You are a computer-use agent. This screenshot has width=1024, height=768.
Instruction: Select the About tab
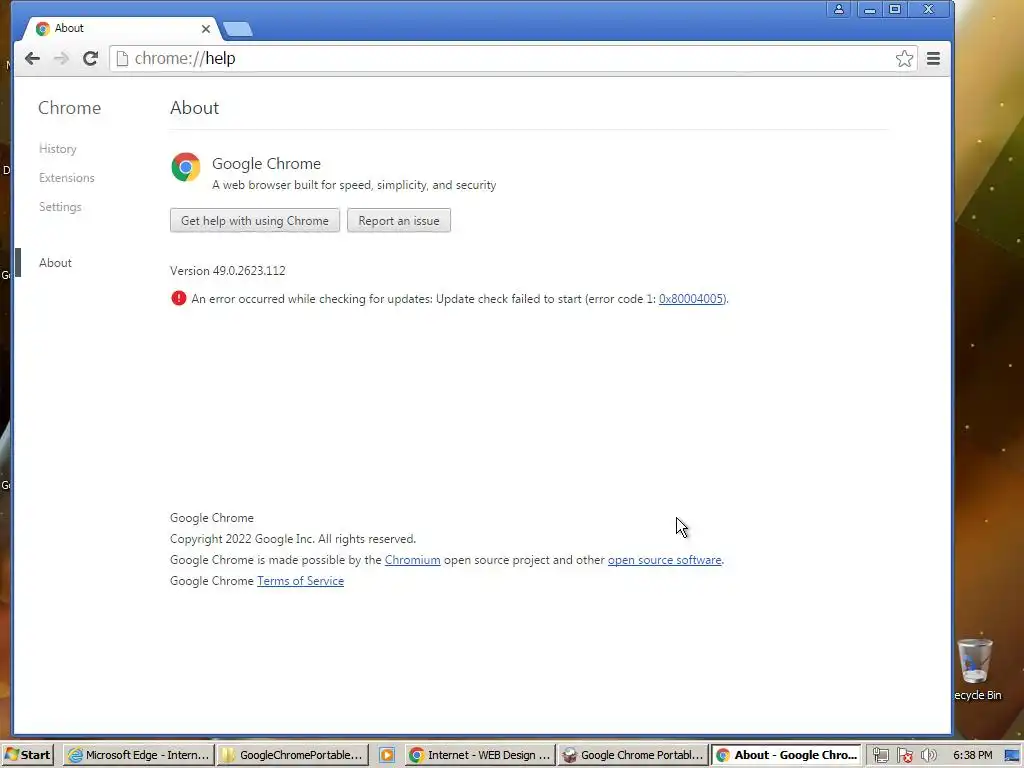tap(121, 29)
